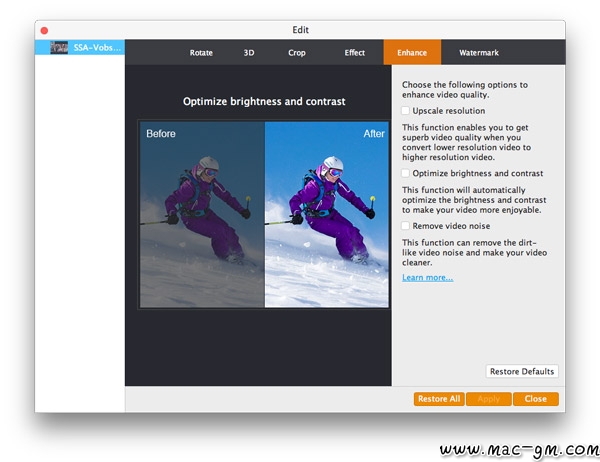
Task: Click the Apply button
Action: click(x=489, y=399)
